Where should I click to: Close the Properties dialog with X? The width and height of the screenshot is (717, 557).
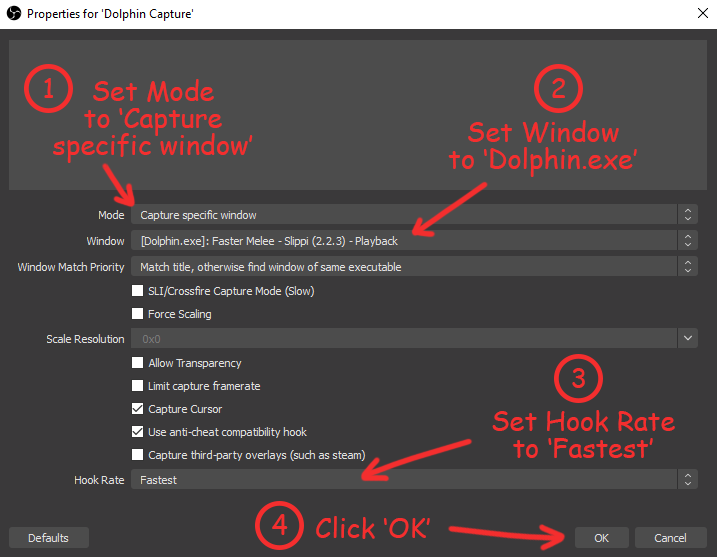703,13
